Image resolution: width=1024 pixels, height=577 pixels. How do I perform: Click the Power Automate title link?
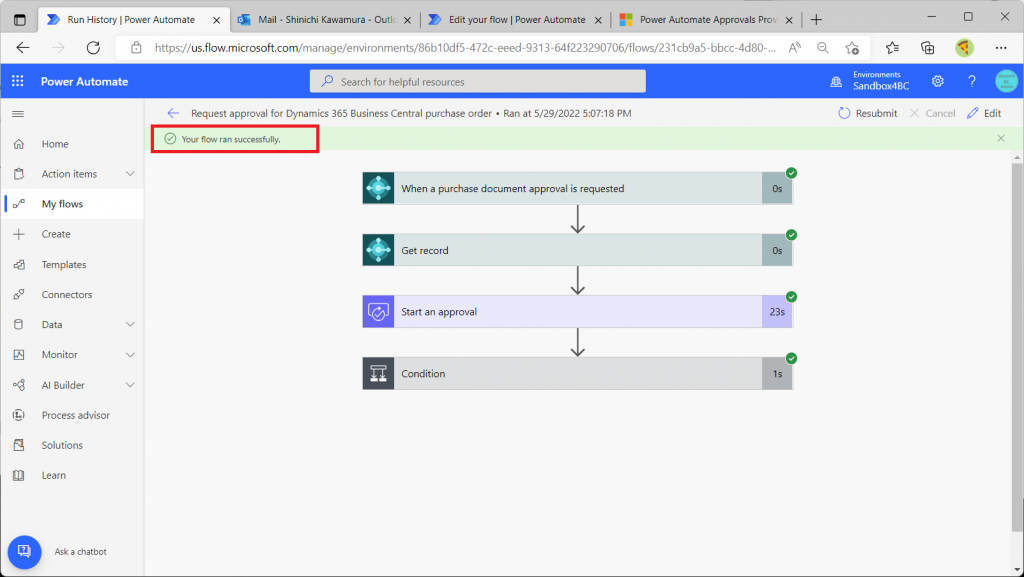click(x=84, y=82)
